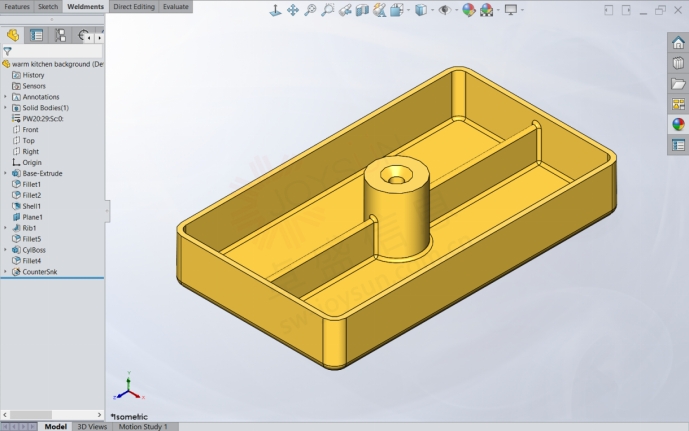Click the View Settings monitor icon
Image resolution: width=689 pixels, height=431 pixels.
tap(511, 10)
